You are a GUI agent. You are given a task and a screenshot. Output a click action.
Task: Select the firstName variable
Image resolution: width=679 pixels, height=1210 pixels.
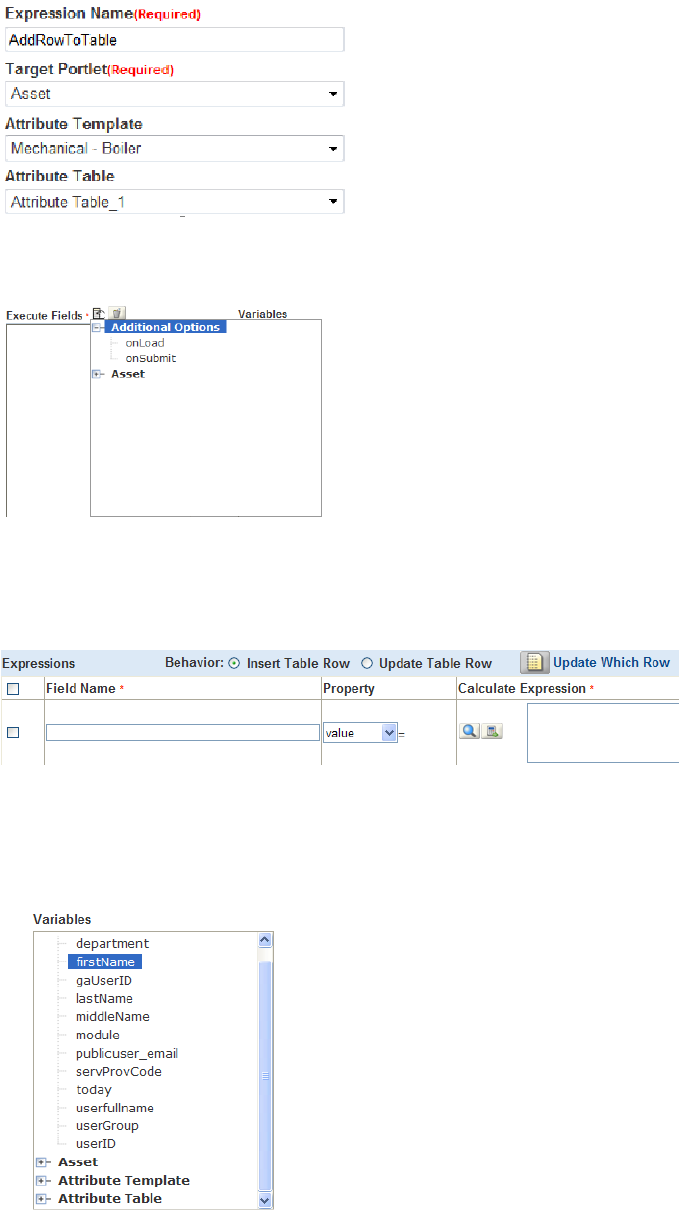[105, 962]
